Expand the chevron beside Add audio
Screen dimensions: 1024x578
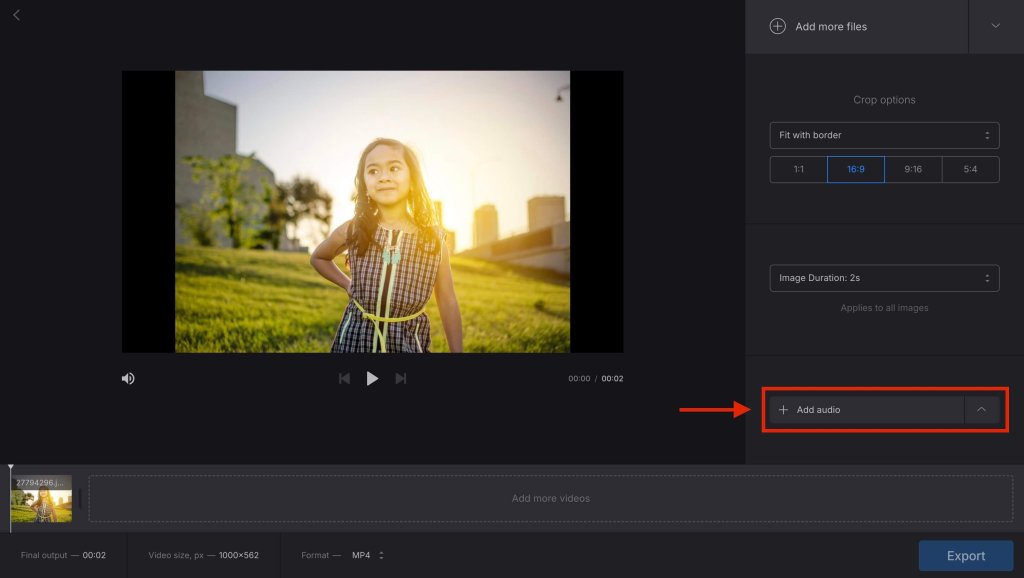coord(982,409)
